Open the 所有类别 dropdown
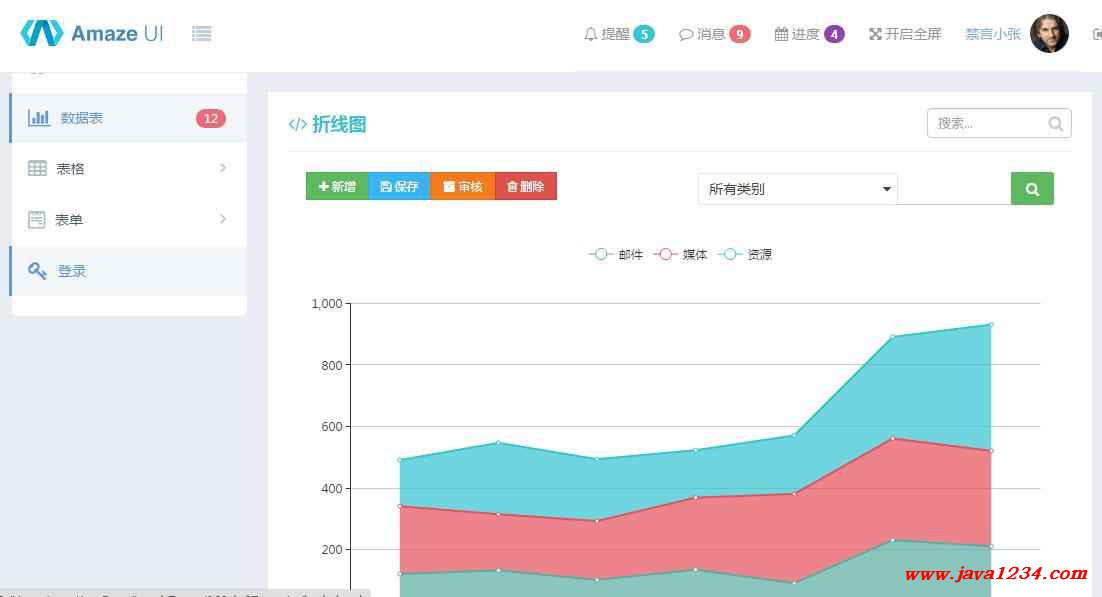This screenshot has height=597, width=1102. point(798,189)
